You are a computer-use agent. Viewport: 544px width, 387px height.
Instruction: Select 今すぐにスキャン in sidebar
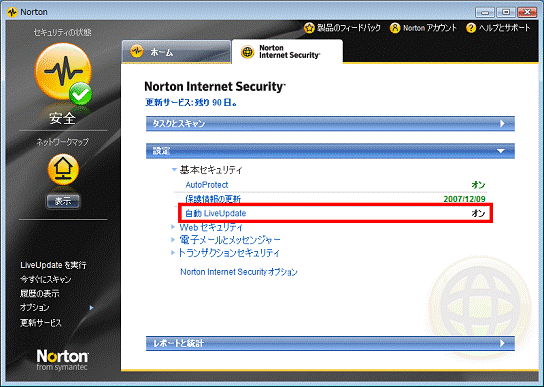[x=45, y=279]
